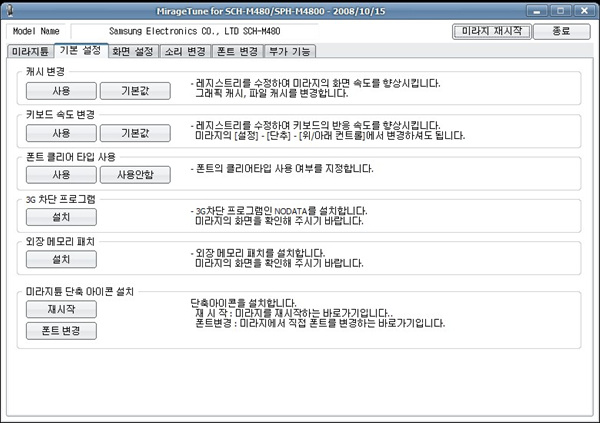
Task: Click 사용 under 캐시 변경
Action: click(61, 91)
